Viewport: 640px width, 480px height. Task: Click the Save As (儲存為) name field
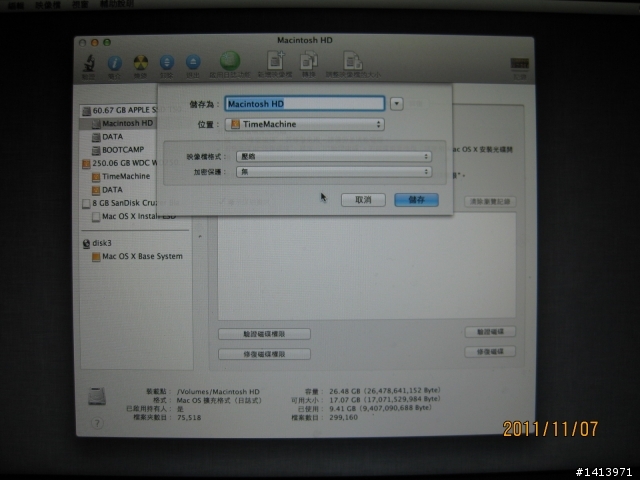[x=304, y=104]
